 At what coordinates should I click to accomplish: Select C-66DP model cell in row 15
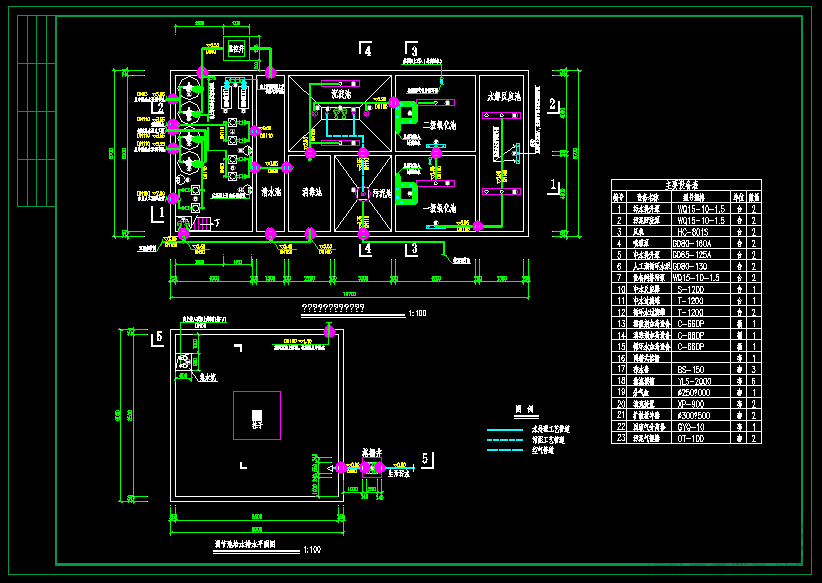(690, 347)
